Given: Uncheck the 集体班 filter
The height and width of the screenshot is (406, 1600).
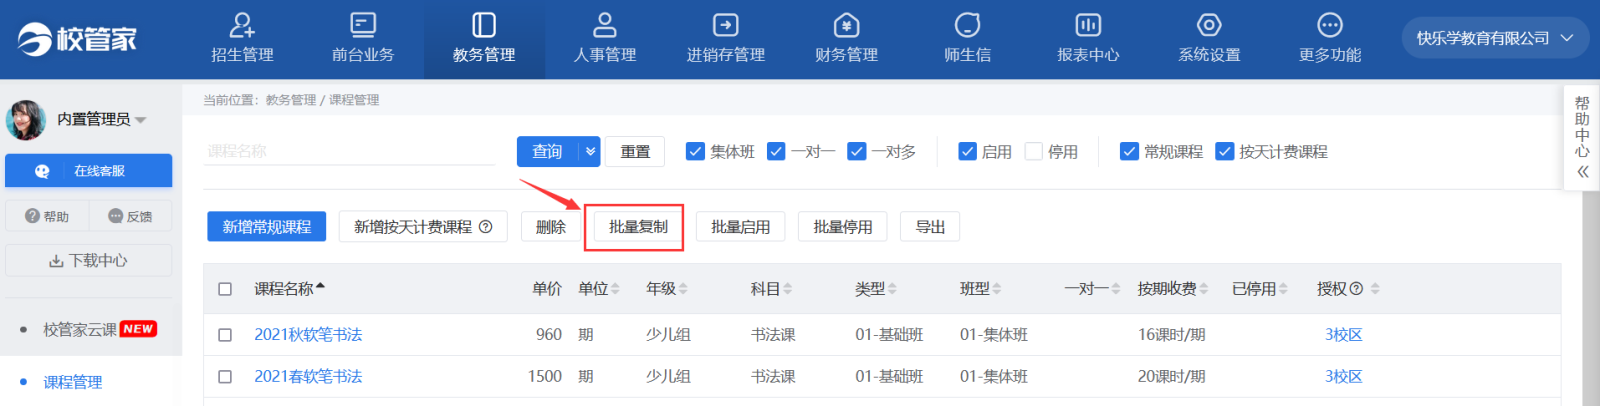Looking at the screenshot, I should pos(695,151).
